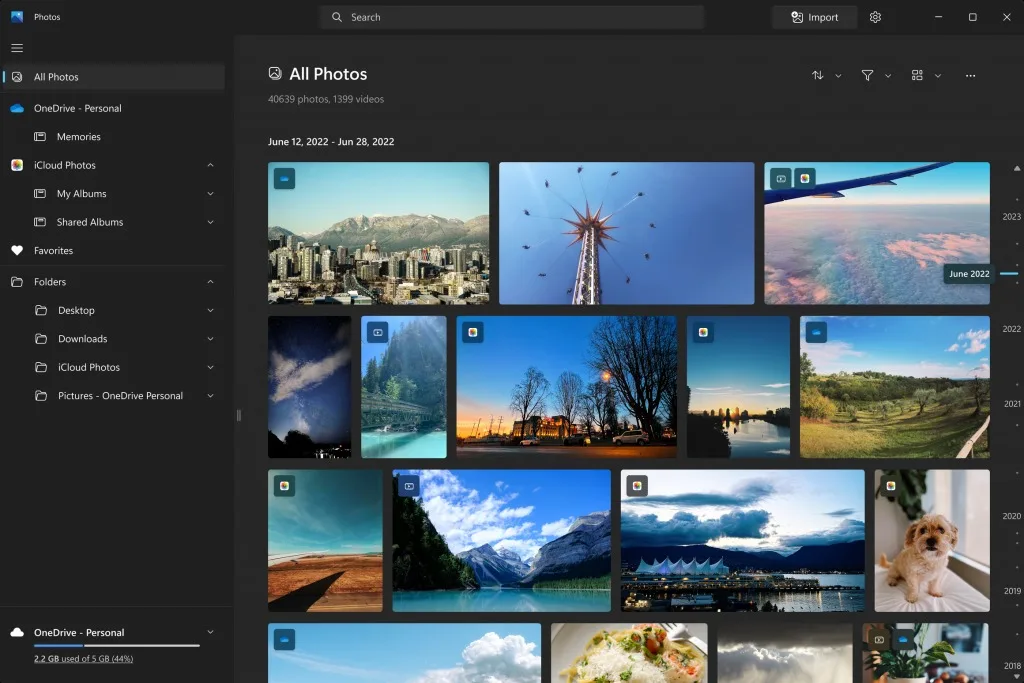Open the three-dot more options menu
Image resolution: width=1024 pixels, height=683 pixels.
click(970, 75)
